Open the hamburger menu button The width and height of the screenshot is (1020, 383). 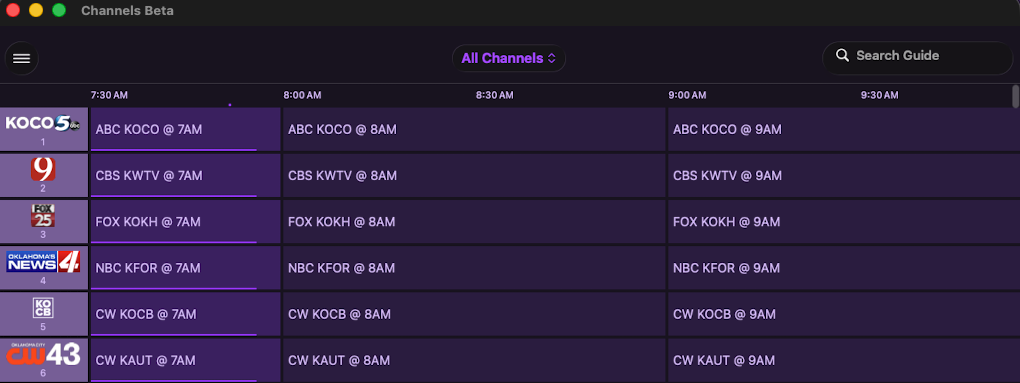(21, 59)
